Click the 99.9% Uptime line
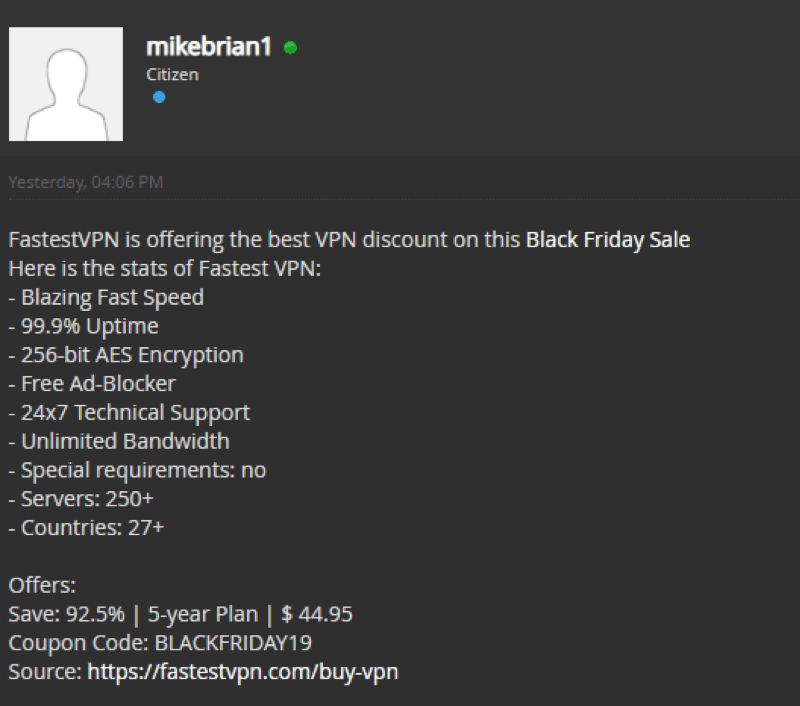 point(84,326)
